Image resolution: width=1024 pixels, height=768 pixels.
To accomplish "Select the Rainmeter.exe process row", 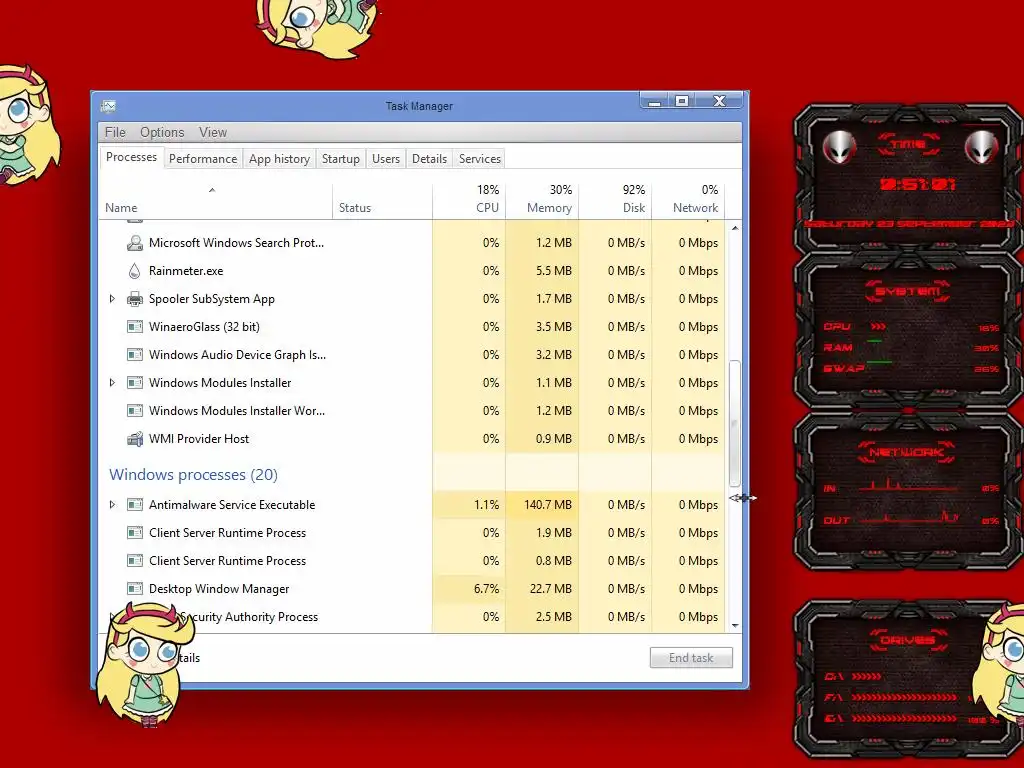I will (411, 271).
